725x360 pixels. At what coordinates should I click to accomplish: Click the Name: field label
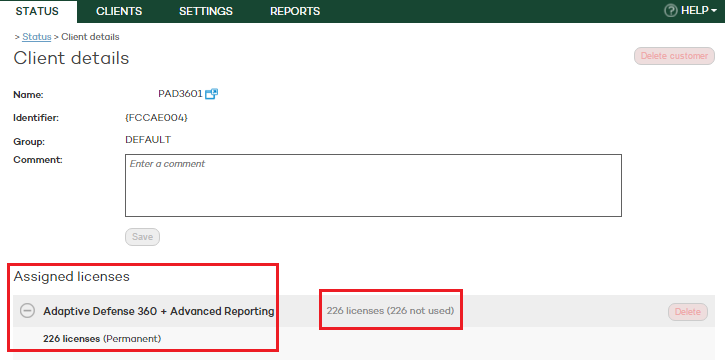click(28, 95)
